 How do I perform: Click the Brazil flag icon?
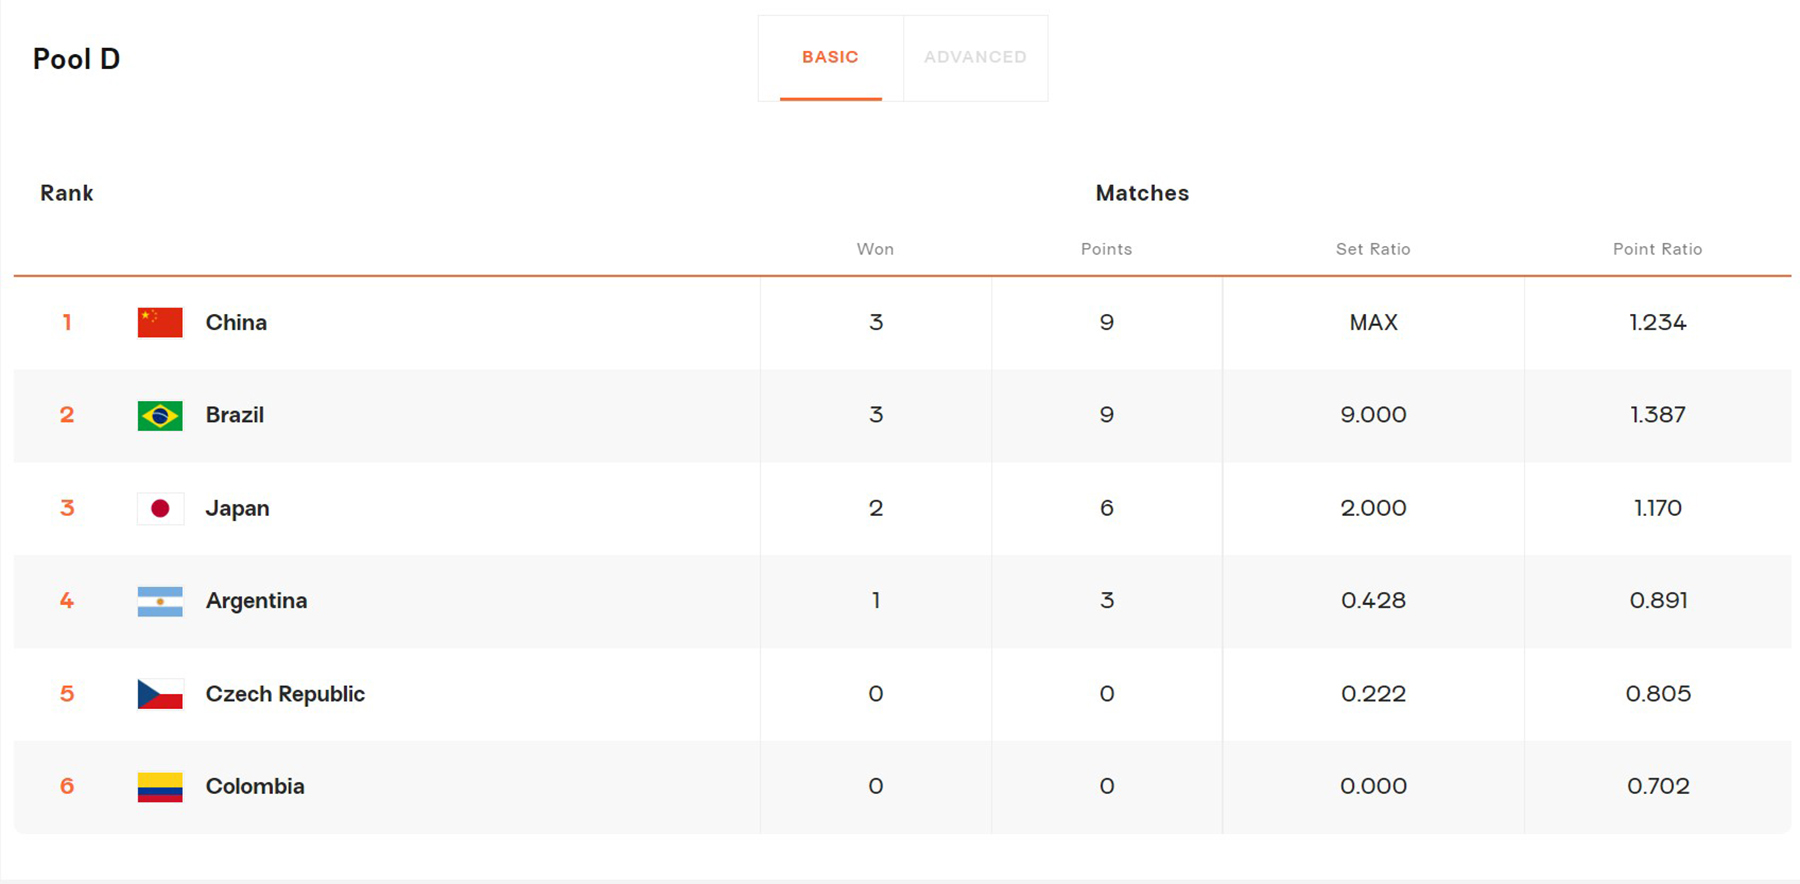[x=160, y=415]
